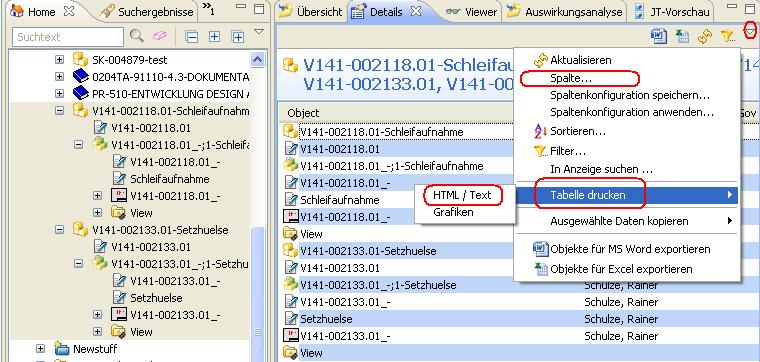Select Schleifaufnahme row in Details table
The width and height of the screenshot is (760, 362).
pyautogui.click(x=340, y=200)
